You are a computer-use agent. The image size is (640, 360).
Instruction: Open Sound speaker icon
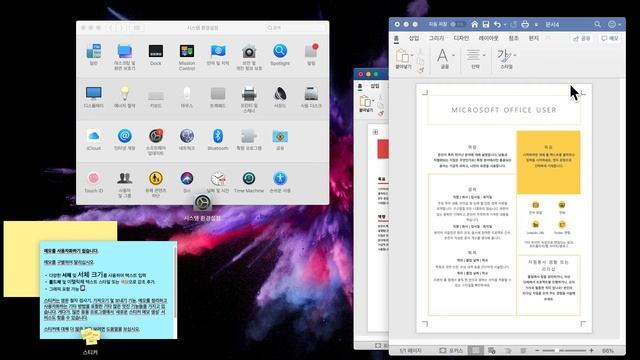click(280, 93)
